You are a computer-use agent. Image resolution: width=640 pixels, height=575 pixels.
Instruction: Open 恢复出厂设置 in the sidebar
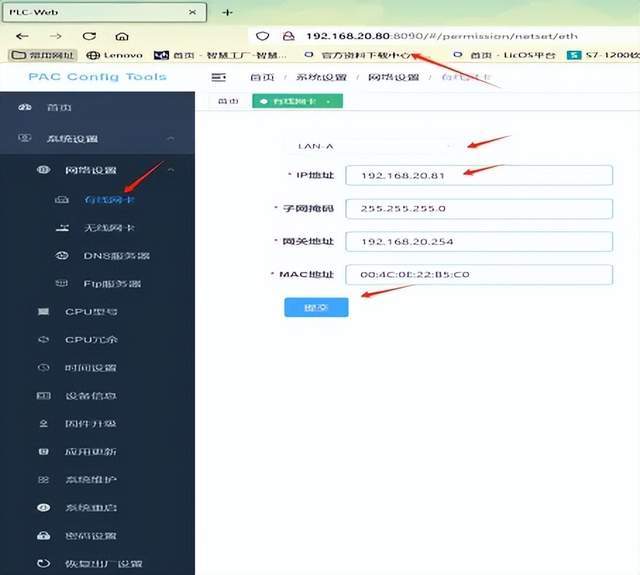pyautogui.click(x=104, y=564)
